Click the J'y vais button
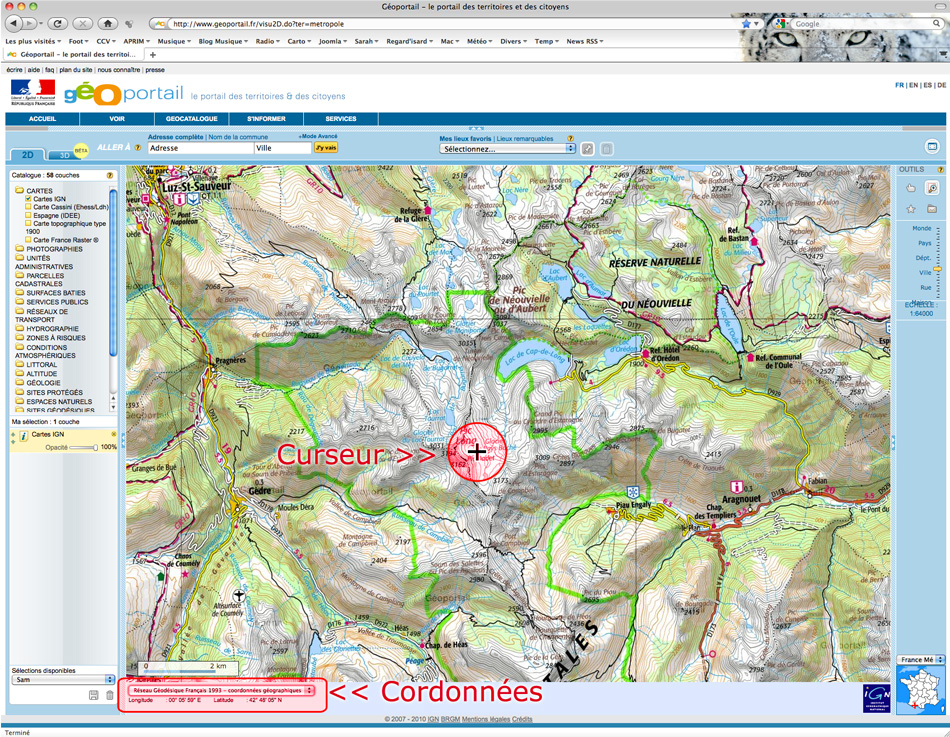 tap(326, 148)
